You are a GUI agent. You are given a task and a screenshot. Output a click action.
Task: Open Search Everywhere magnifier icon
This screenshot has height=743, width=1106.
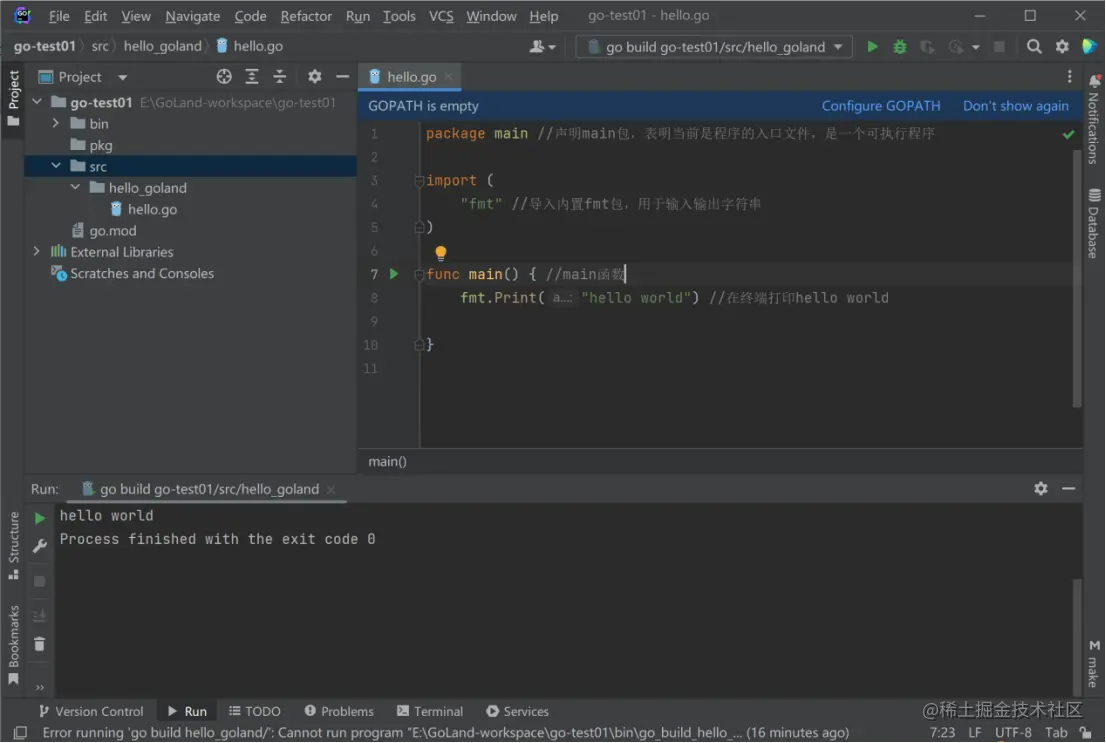[1034, 46]
